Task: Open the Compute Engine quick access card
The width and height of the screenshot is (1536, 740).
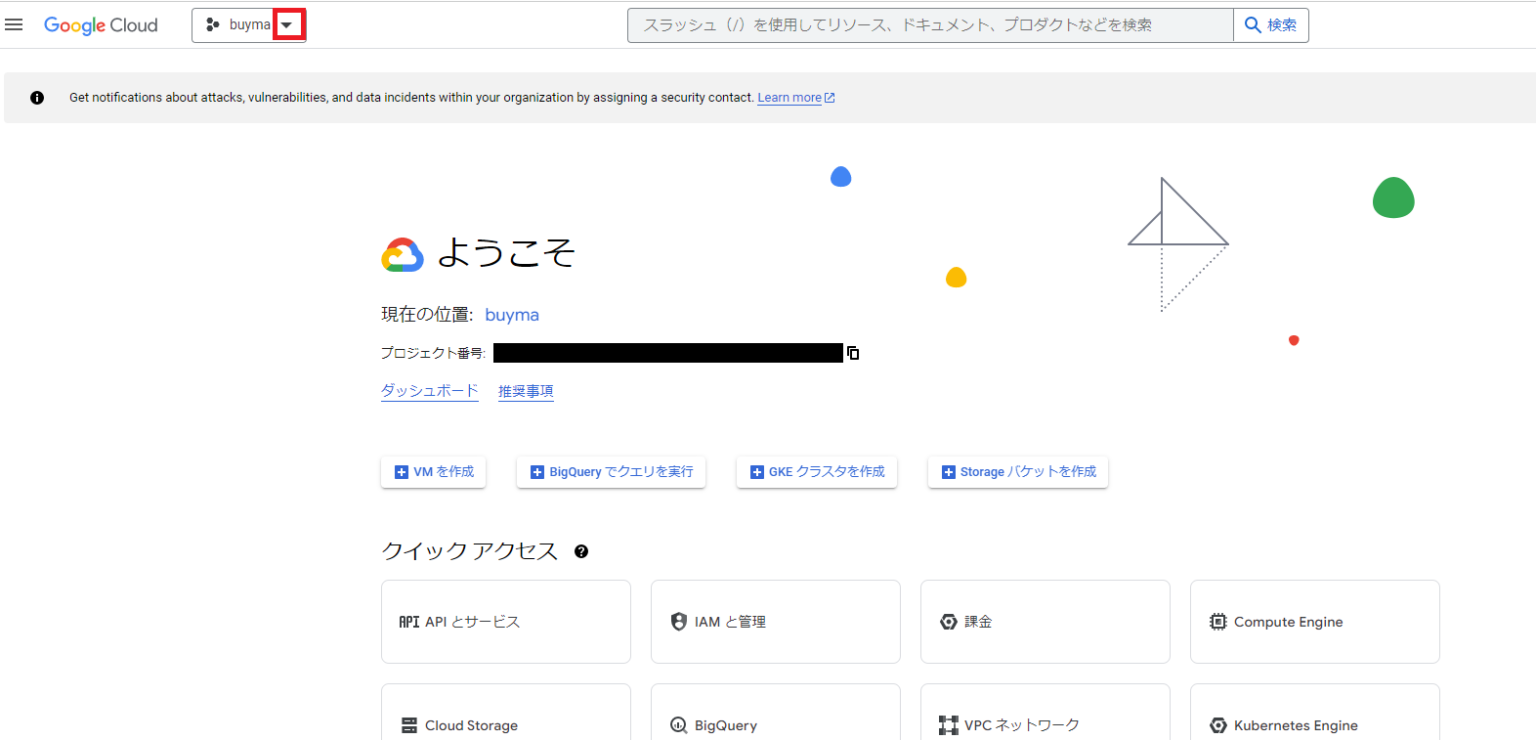Action: tap(1314, 621)
